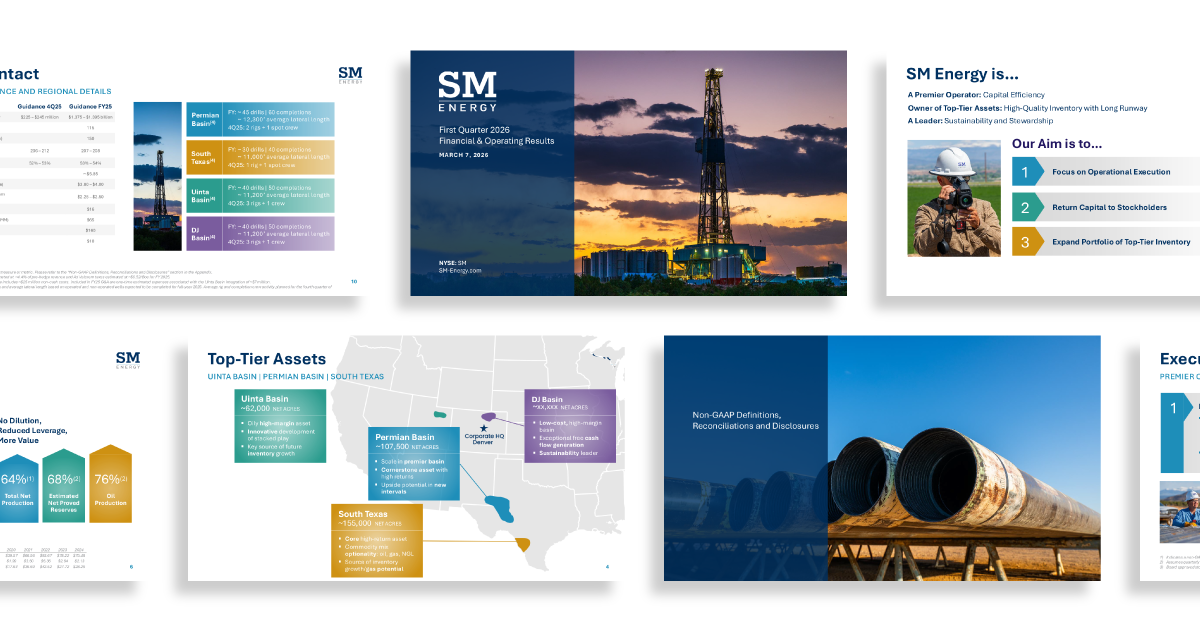Viewport: 1200px width, 640px height.
Task: Click the "~62,000 NET ACRES" text in Uinta callout
Action: 269,409
